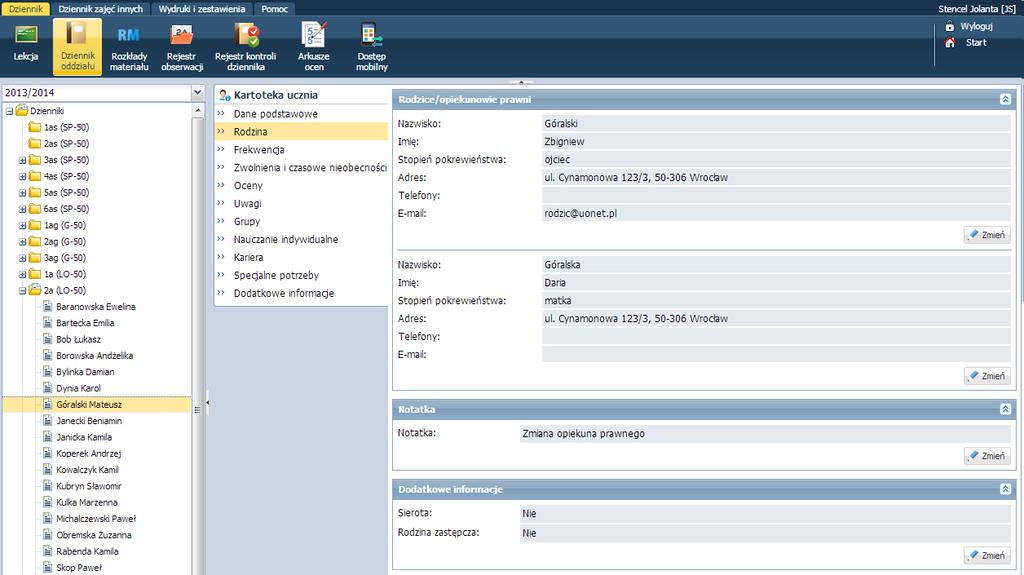Open the Lekcja ribbon icon

tap(26, 35)
